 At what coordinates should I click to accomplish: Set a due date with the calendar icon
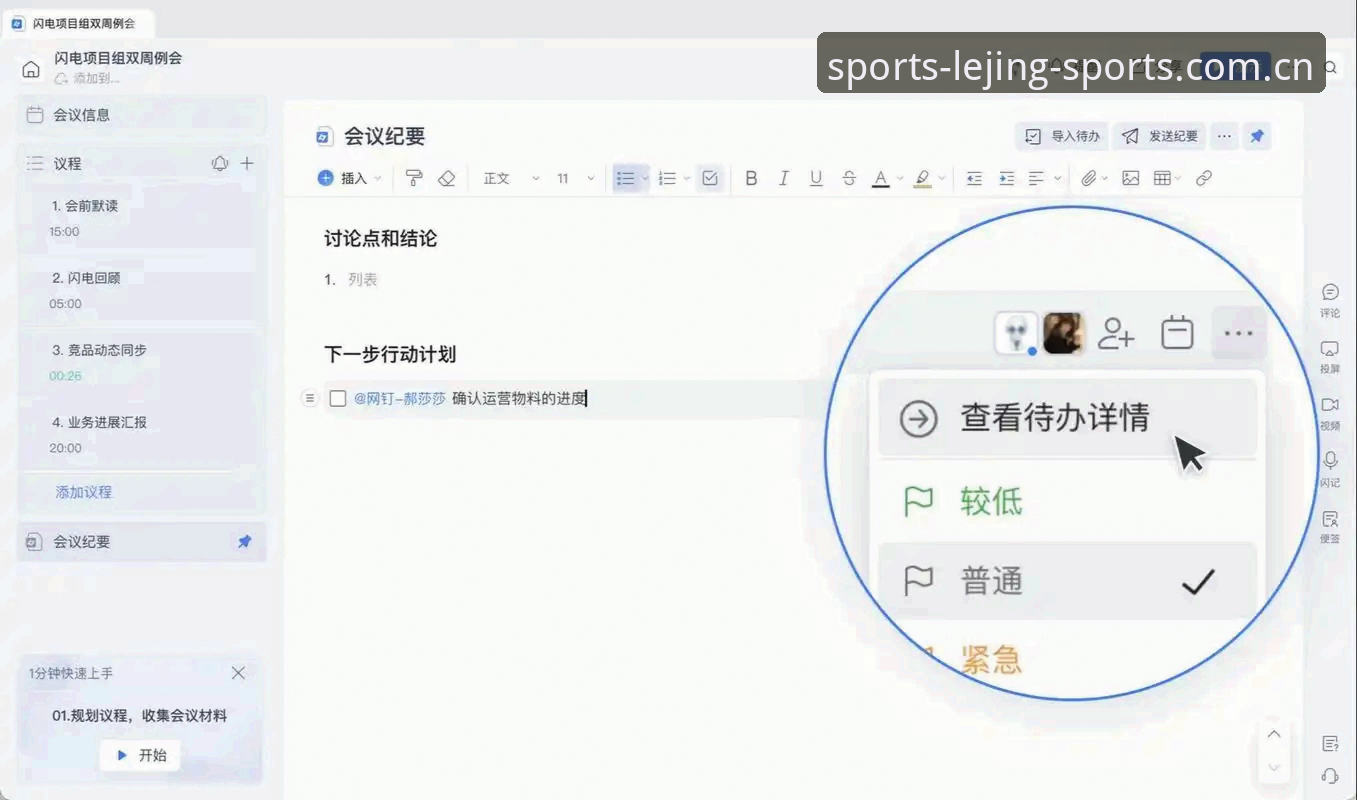1177,333
